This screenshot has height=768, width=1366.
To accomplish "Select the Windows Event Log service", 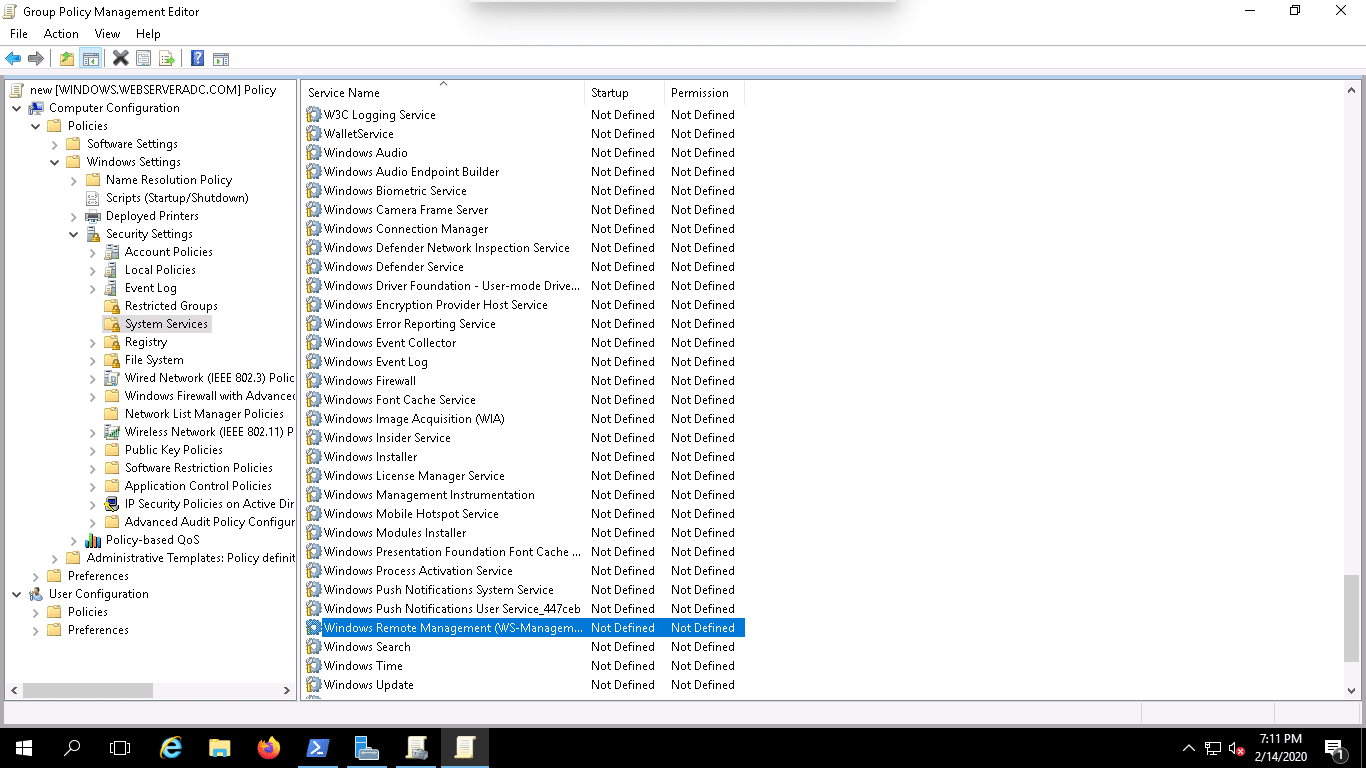I will (x=376, y=362).
